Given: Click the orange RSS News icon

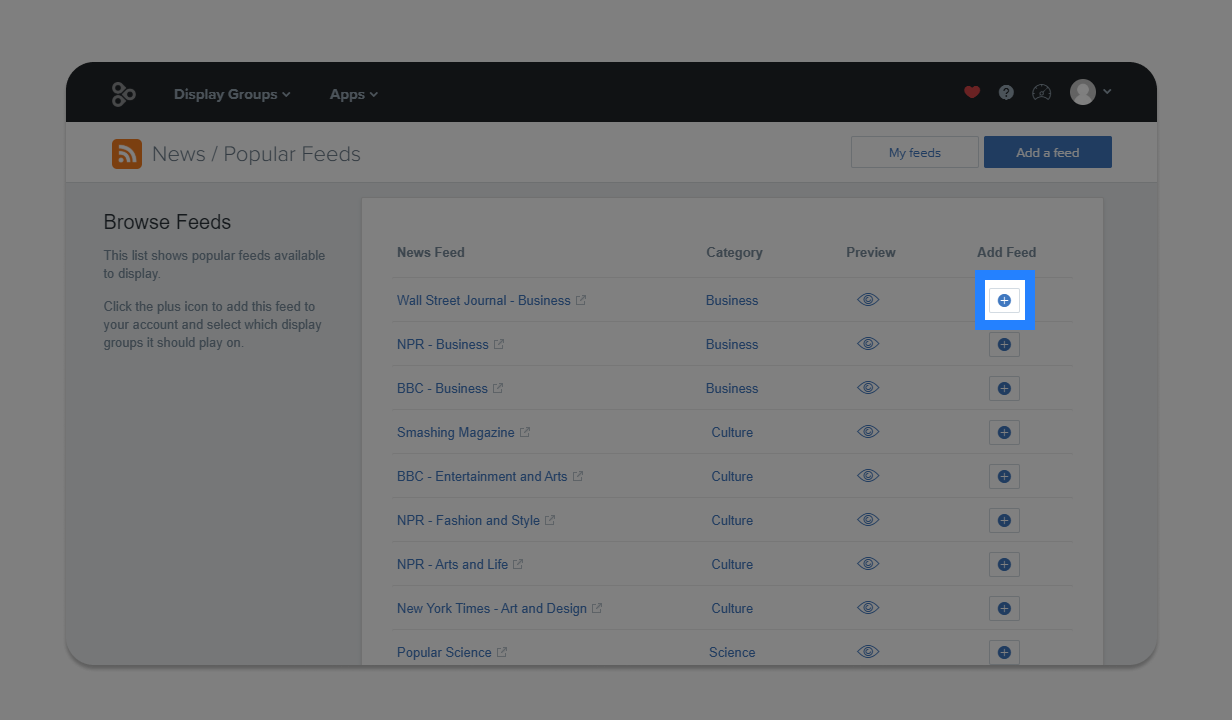Looking at the screenshot, I should (127, 154).
